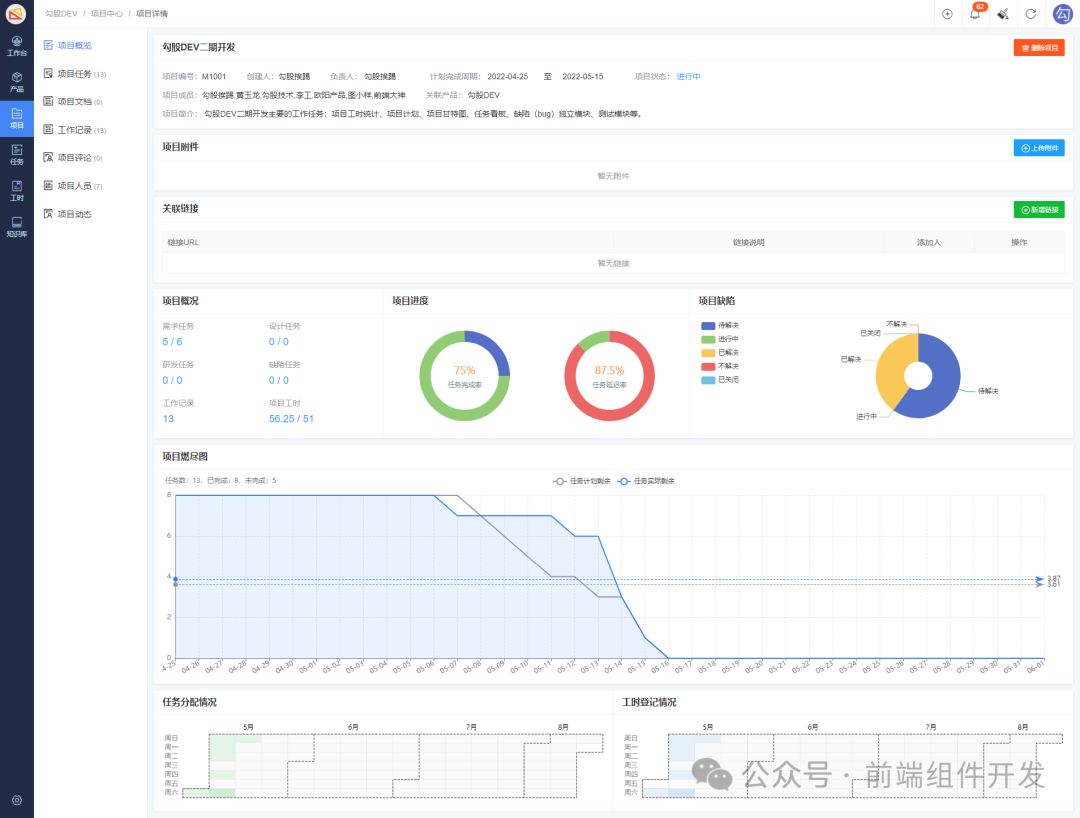The image size is (1080, 818).
Task: Go to 勾股DEV in the breadcrumb
Action: click(x=61, y=14)
